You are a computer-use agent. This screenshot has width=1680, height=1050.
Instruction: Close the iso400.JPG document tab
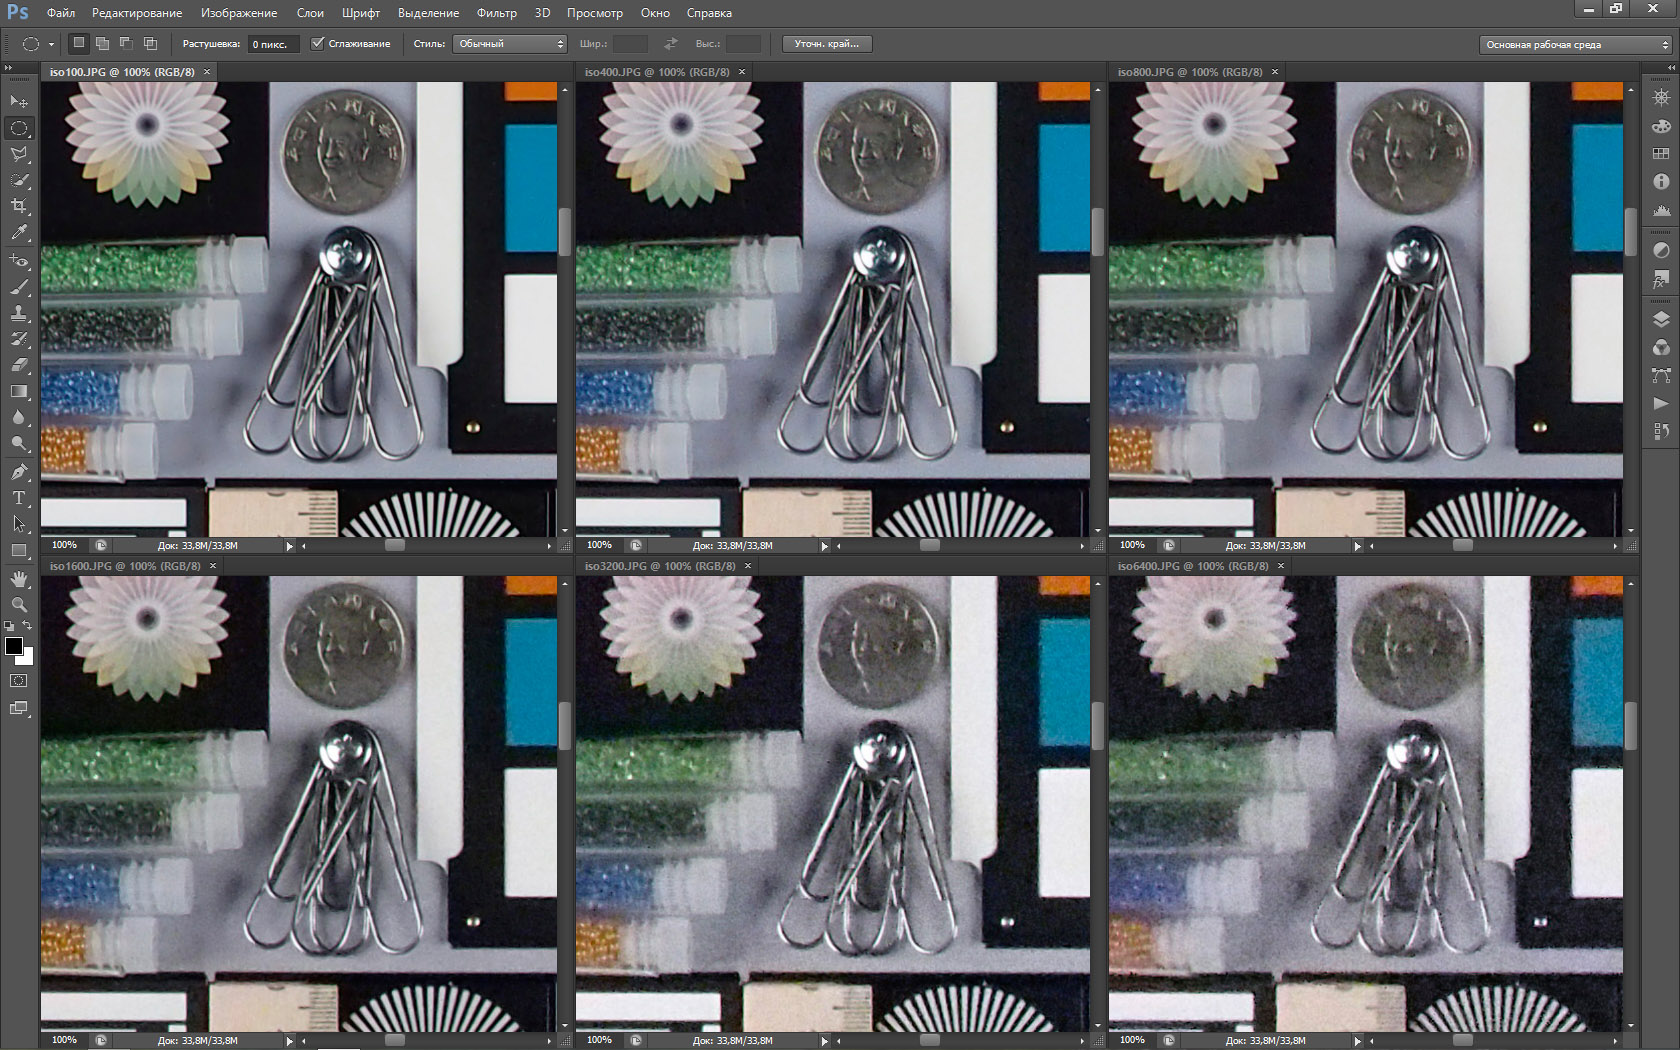[x=742, y=72]
